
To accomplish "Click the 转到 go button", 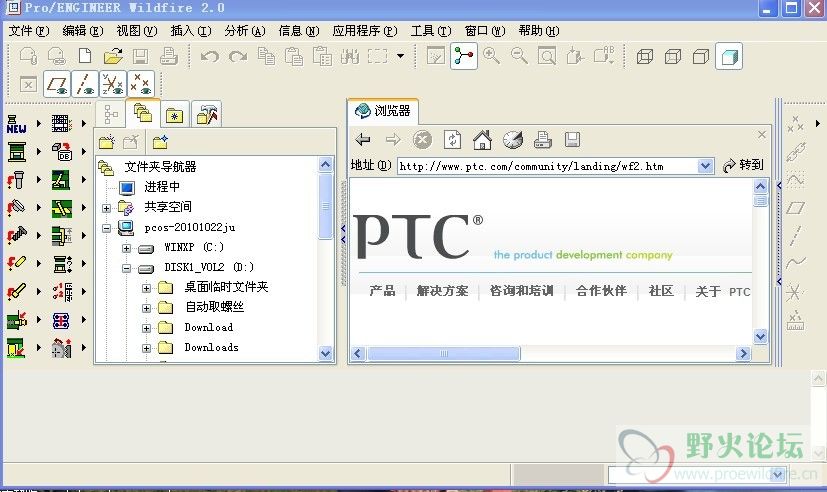I will pos(743,166).
